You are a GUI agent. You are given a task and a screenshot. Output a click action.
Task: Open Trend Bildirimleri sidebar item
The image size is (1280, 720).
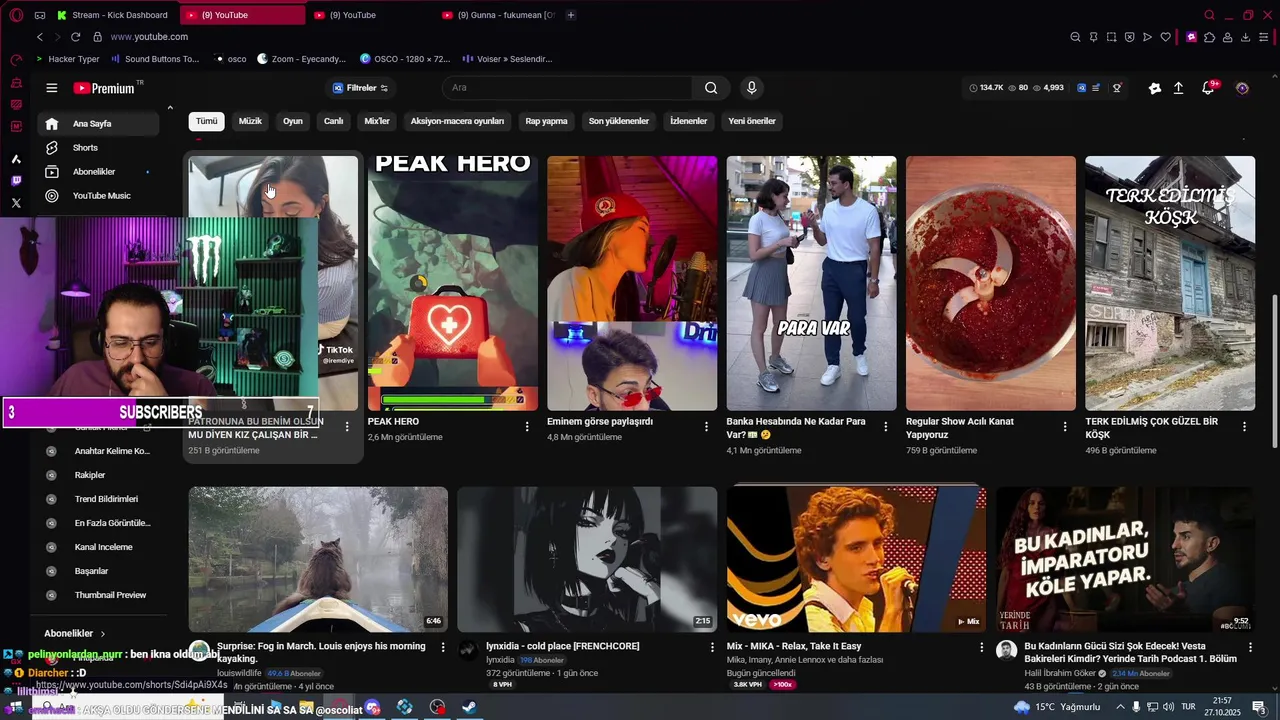tap(98, 499)
